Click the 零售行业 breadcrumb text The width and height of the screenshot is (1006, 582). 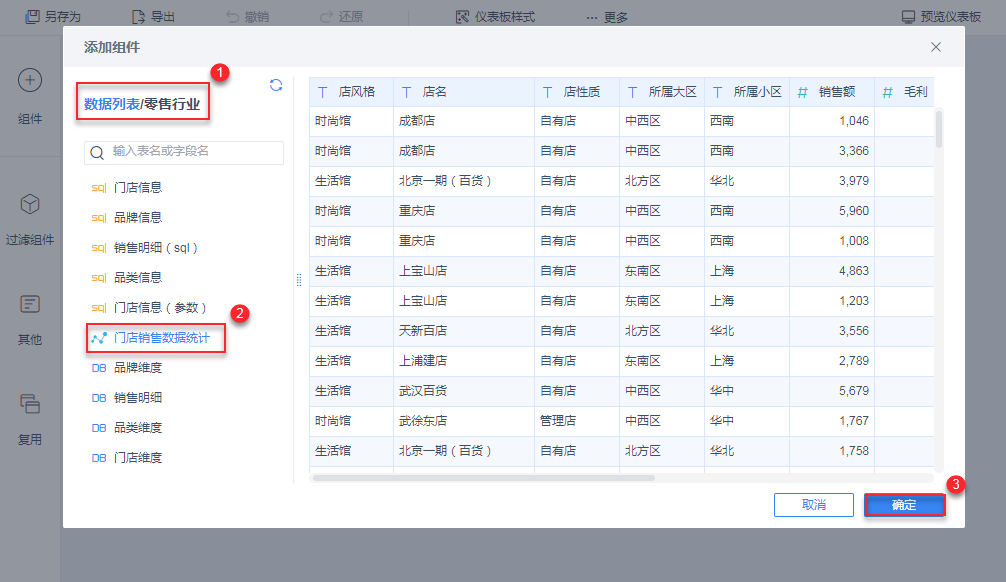(x=172, y=104)
